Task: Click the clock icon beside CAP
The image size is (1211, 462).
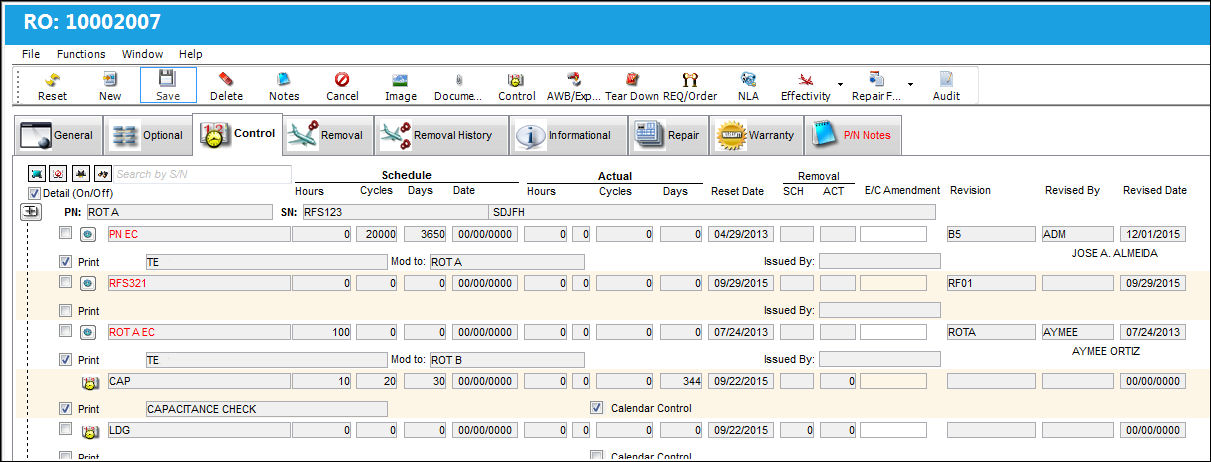Action: pyautogui.click(x=88, y=381)
